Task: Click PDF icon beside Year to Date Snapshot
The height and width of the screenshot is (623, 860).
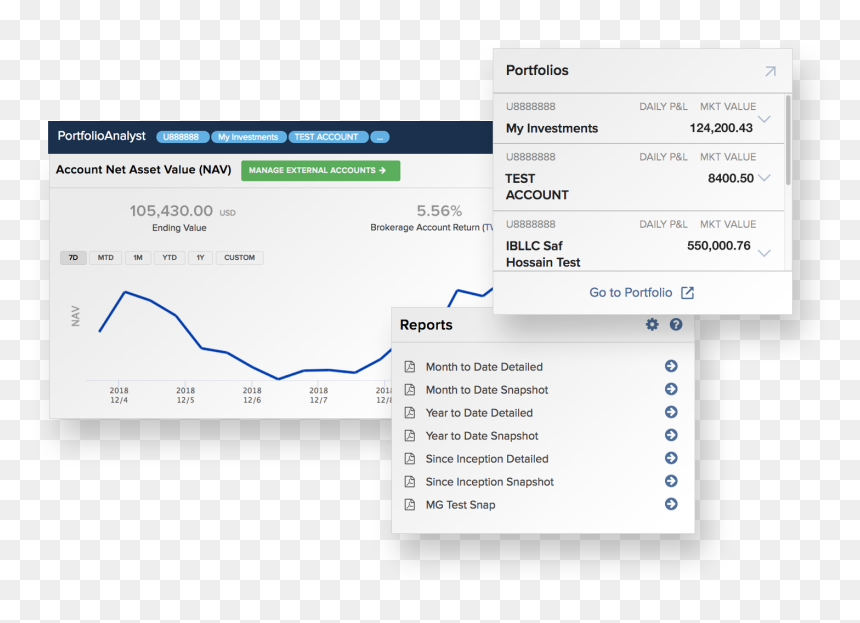Action: click(x=410, y=436)
